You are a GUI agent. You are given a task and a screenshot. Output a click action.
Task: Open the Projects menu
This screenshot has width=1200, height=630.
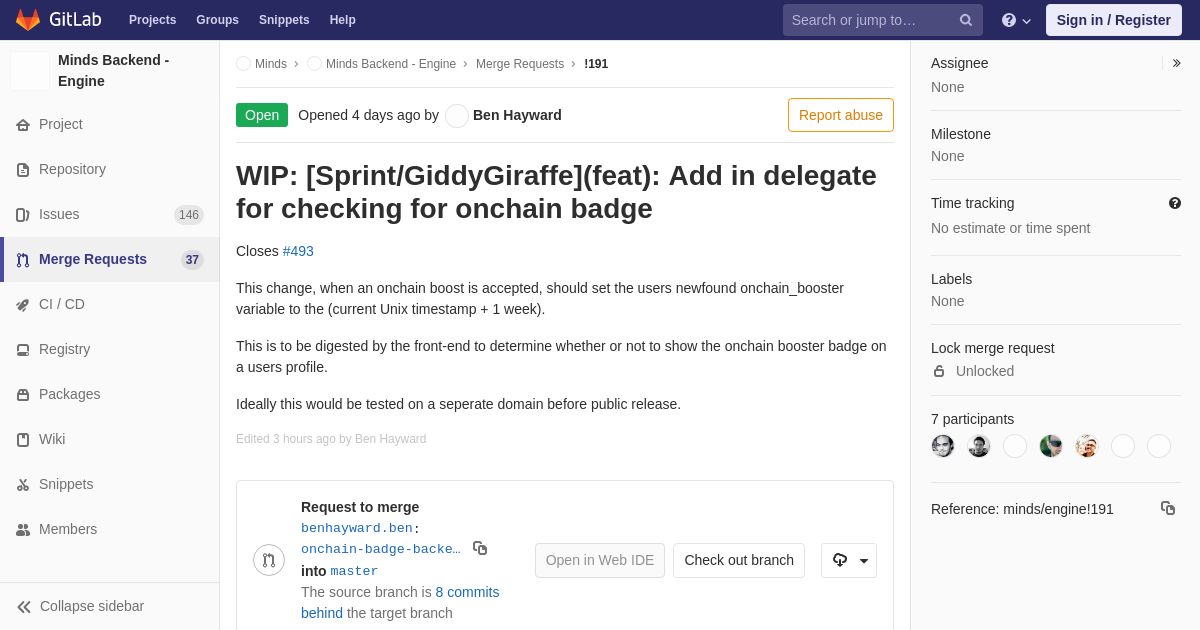pyautogui.click(x=152, y=20)
